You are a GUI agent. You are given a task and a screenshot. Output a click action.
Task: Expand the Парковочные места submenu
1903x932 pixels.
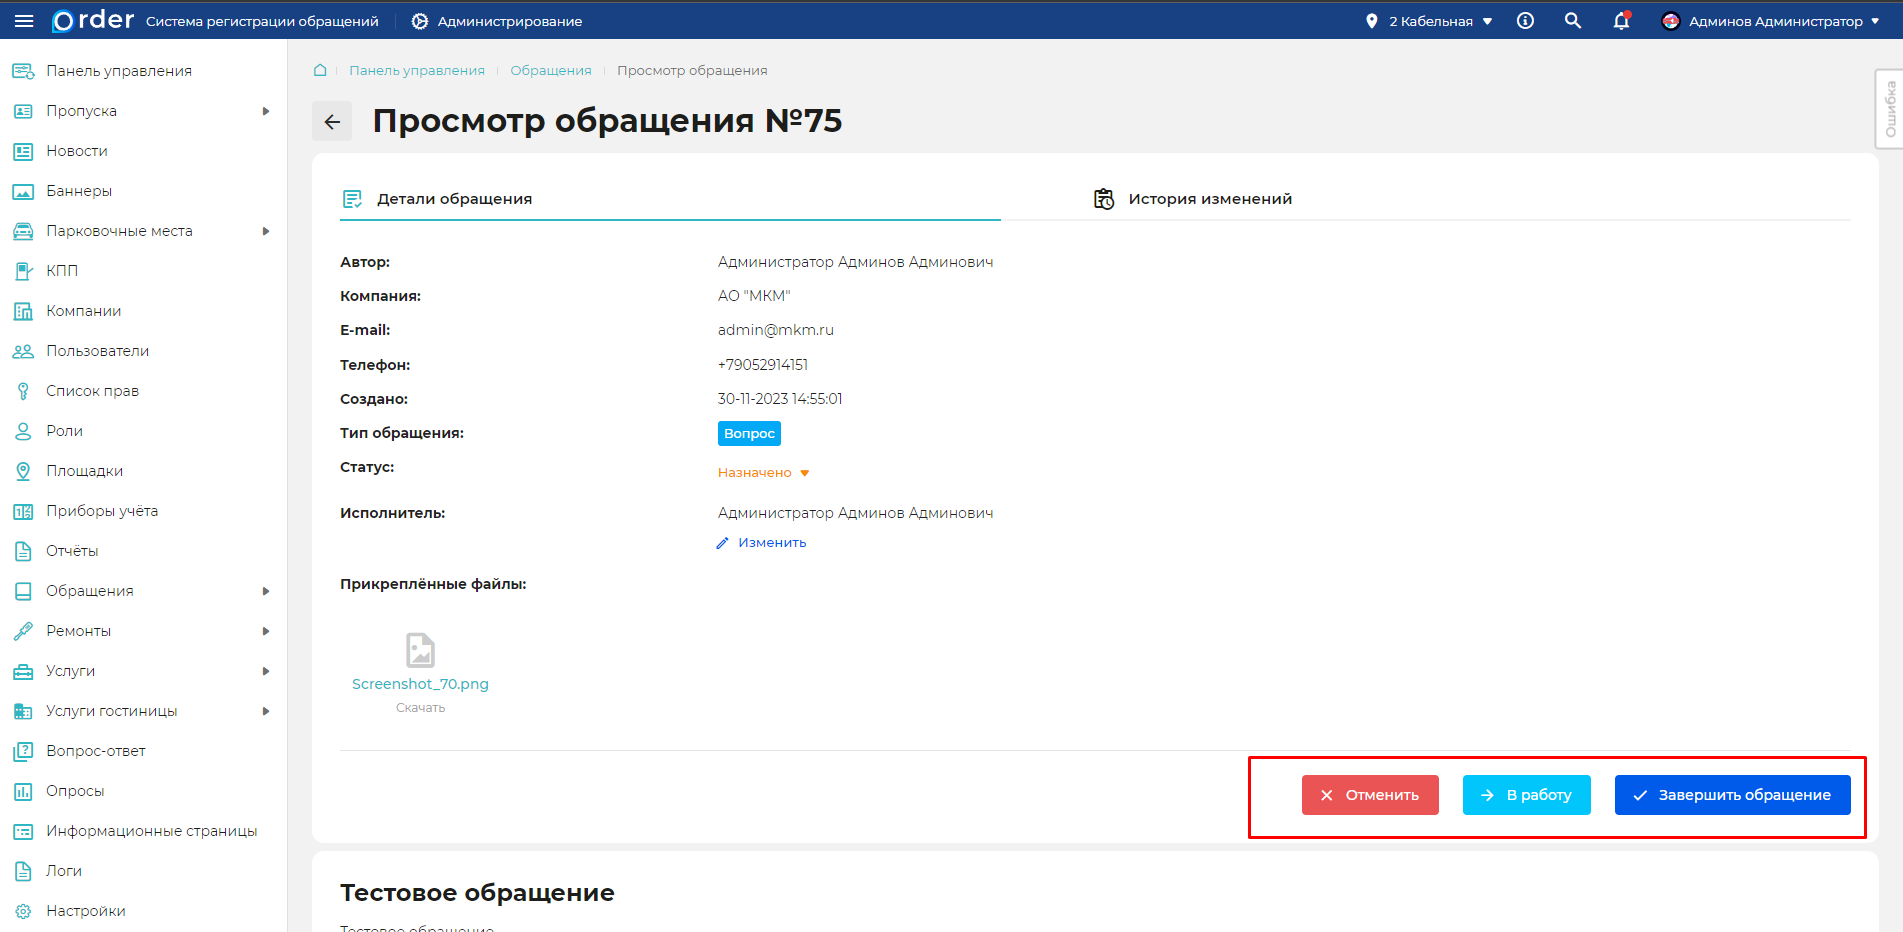coord(265,231)
